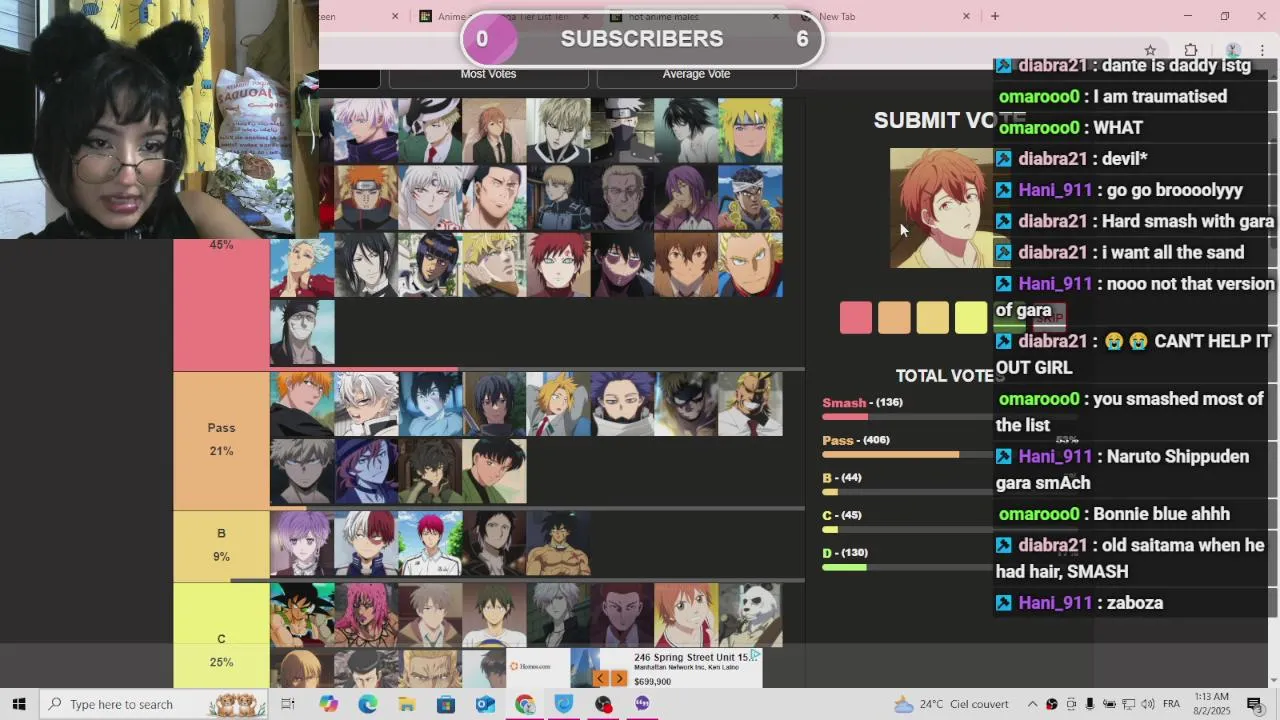Switch to the 'not anime males' tab

coord(695,16)
